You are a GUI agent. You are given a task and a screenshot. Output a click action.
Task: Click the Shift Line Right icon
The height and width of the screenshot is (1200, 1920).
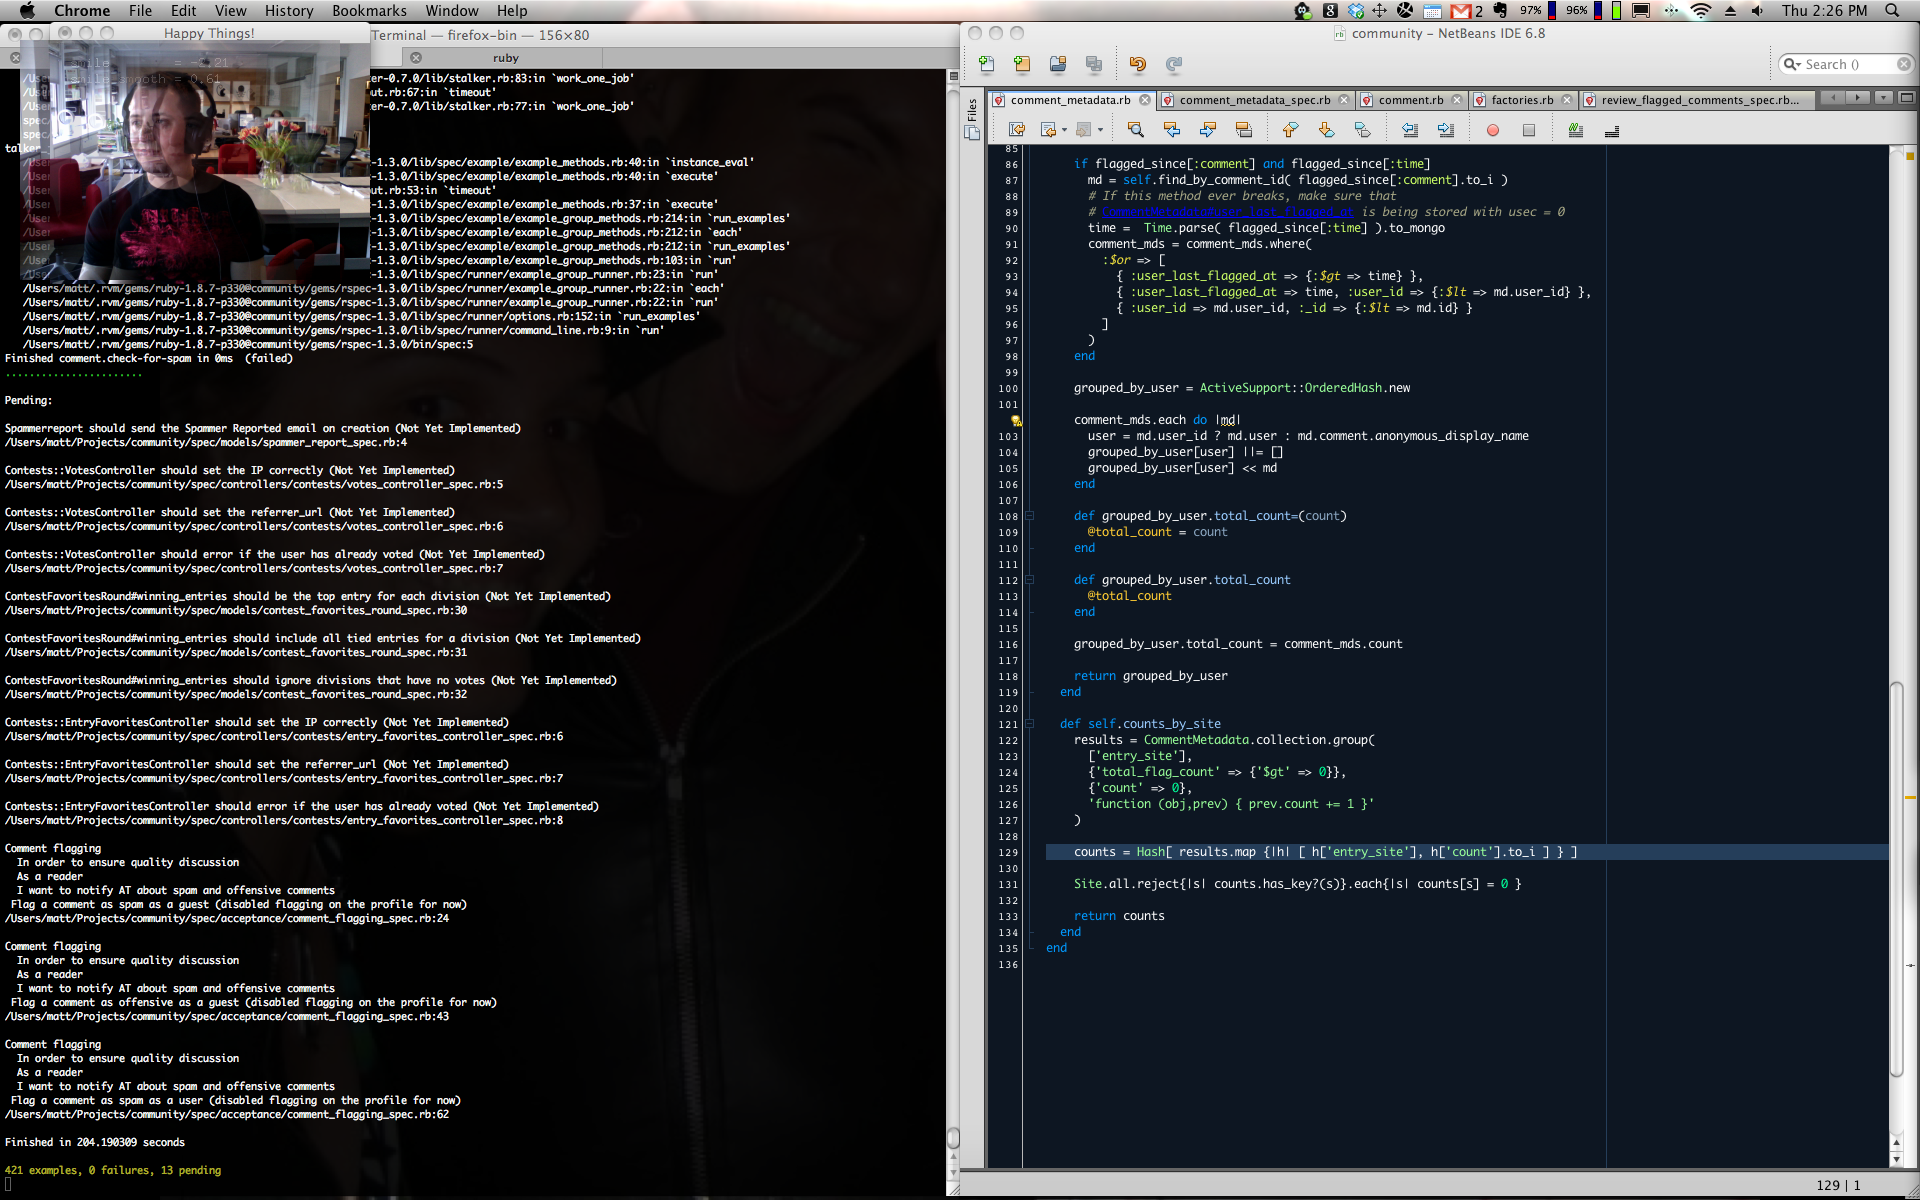click(x=1446, y=130)
